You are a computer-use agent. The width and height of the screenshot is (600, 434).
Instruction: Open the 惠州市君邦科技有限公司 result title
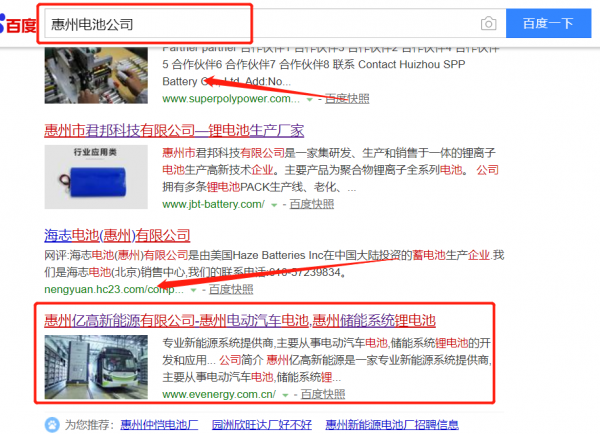[x=174, y=131]
